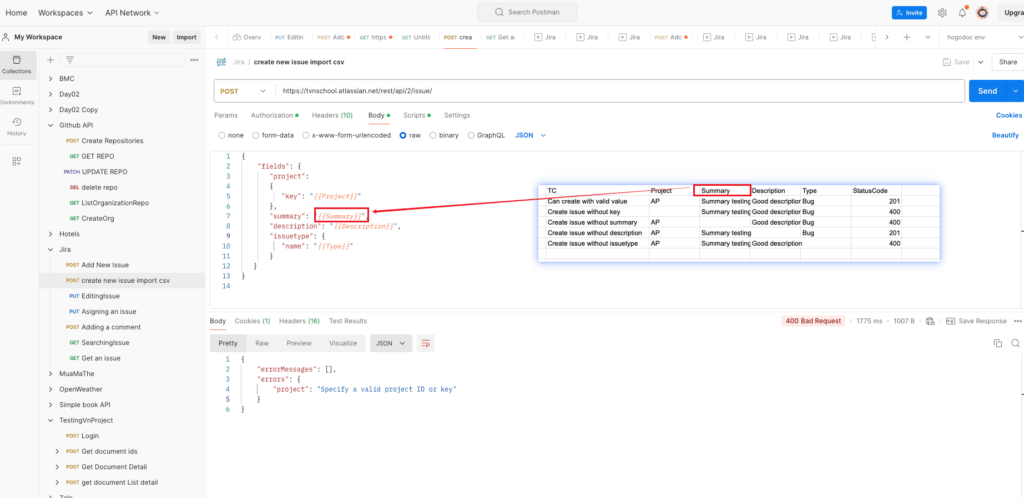This screenshot has width=1024, height=498.
Task: Open Add New Issue request in Jira
Action: pos(105,265)
